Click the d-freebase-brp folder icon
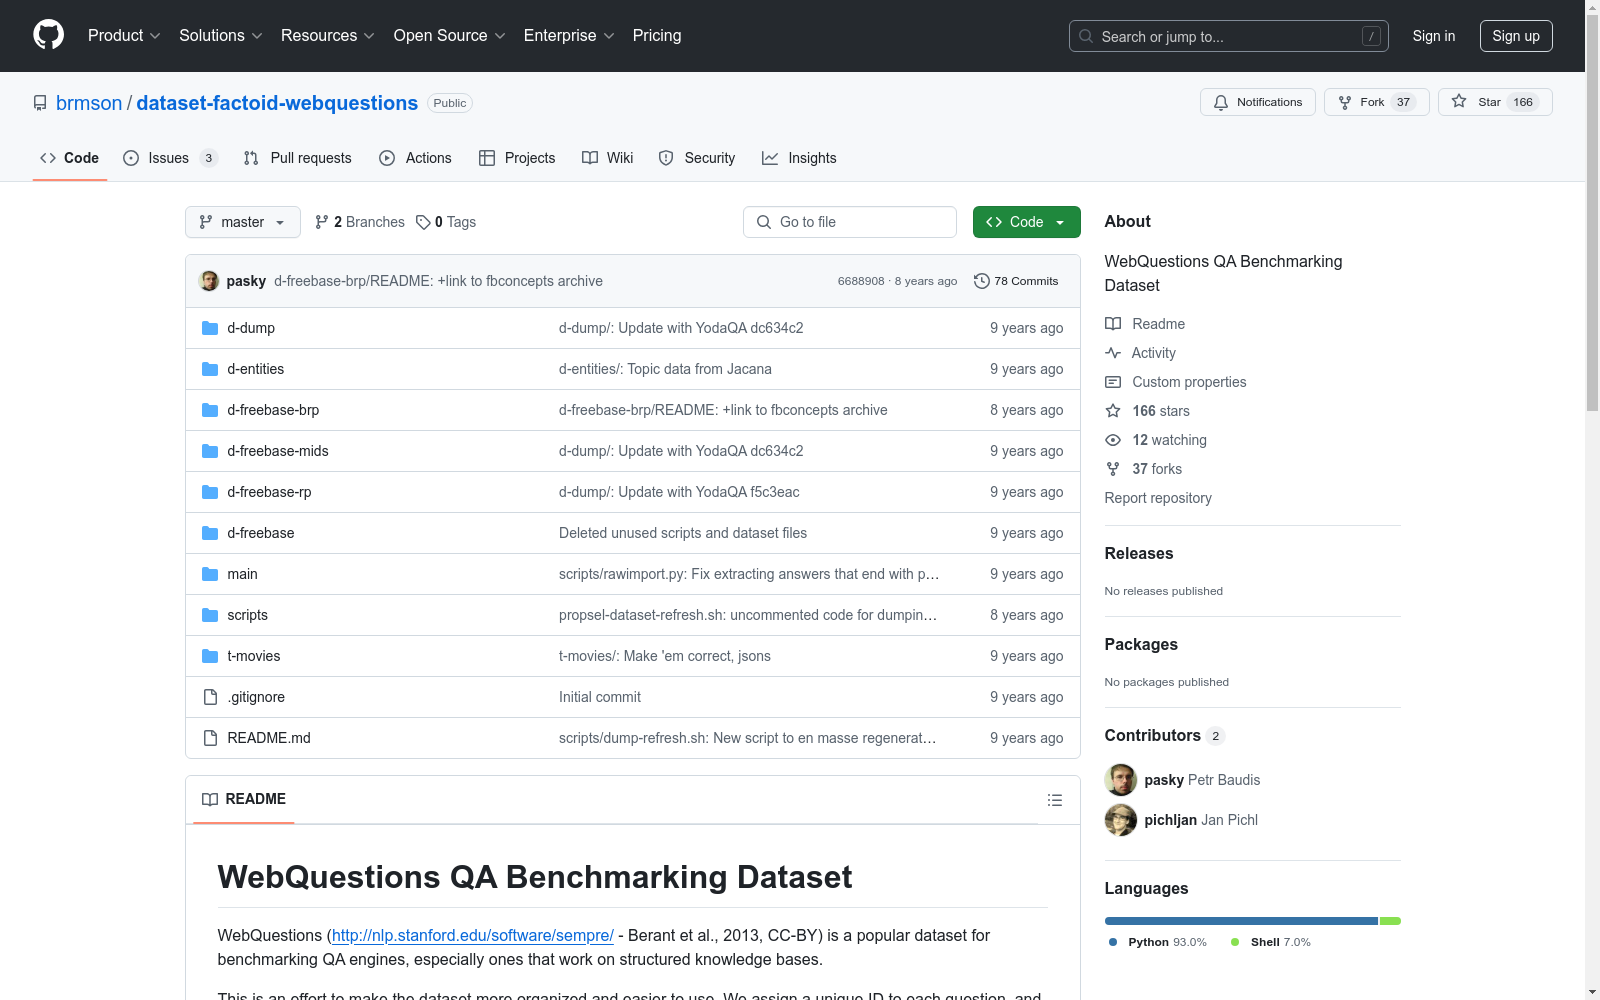 tap(210, 410)
